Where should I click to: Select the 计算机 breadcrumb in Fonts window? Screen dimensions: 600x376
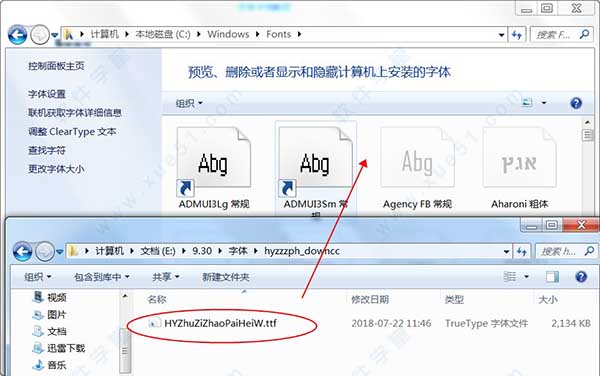click(104, 34)
